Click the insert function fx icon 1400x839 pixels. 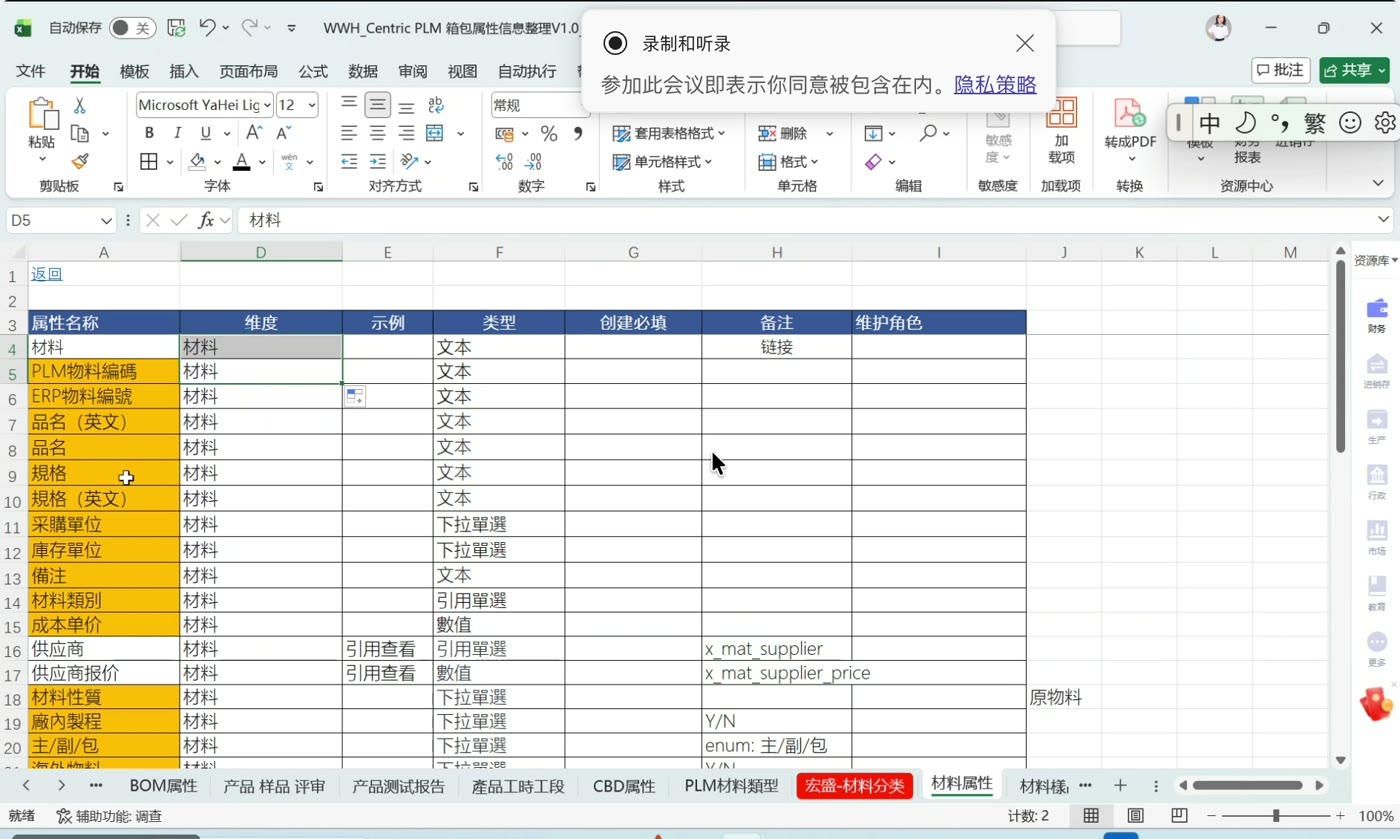[x=206, y=220]
